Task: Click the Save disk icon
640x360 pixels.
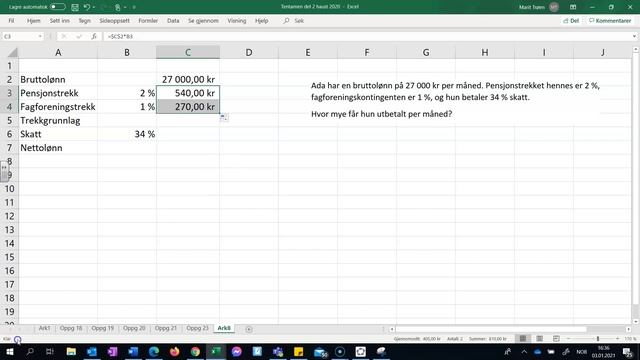Action: [75, 7]
